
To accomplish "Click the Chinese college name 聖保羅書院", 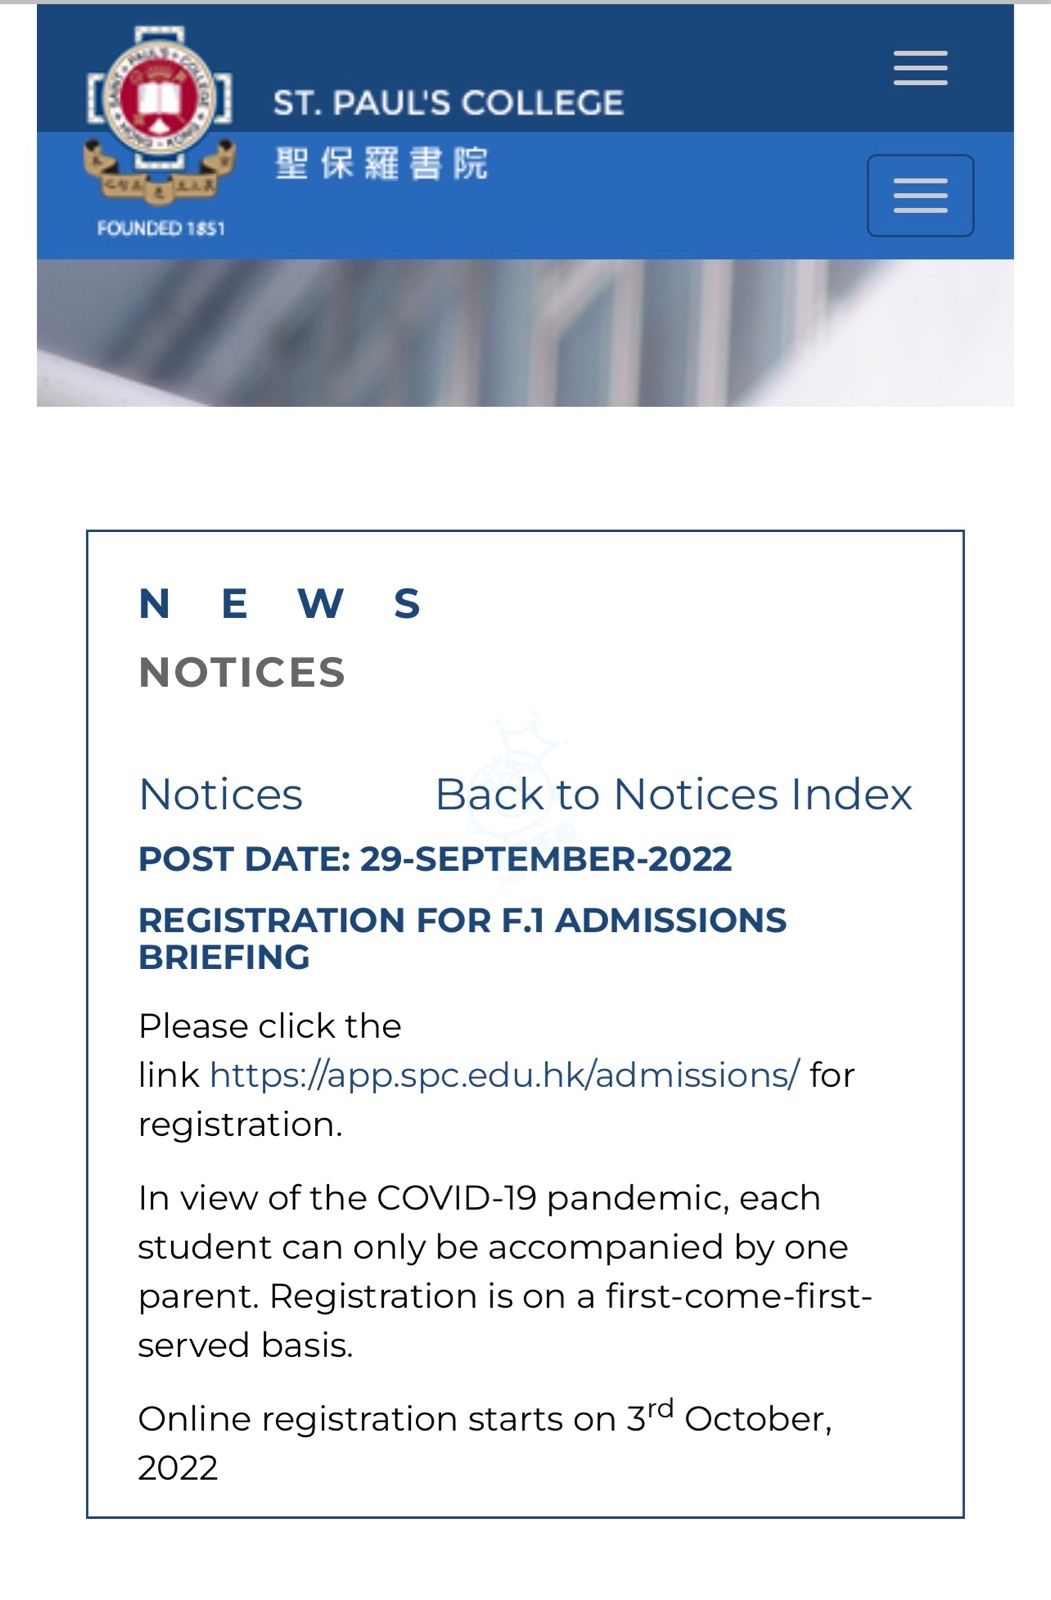I will 381,163.
